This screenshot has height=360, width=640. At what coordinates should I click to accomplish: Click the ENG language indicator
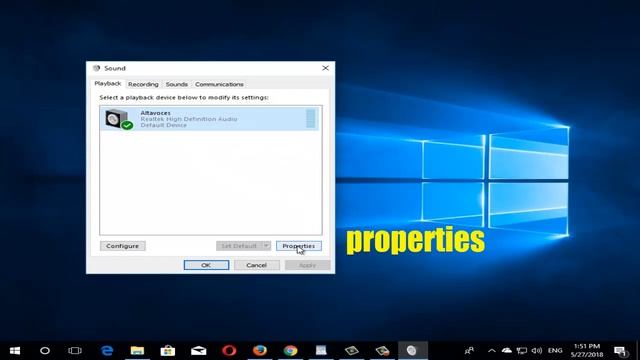pos(555,351)
